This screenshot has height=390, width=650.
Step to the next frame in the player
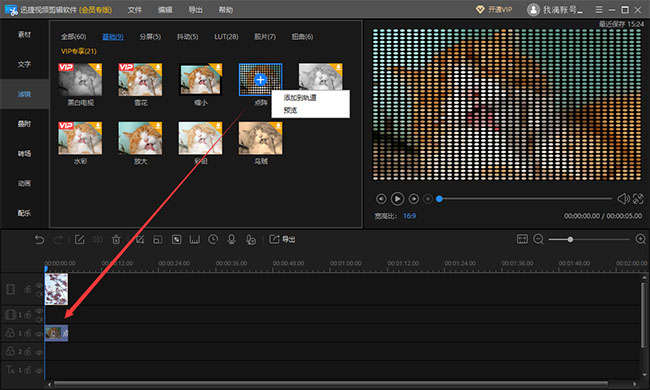point(413,199)
